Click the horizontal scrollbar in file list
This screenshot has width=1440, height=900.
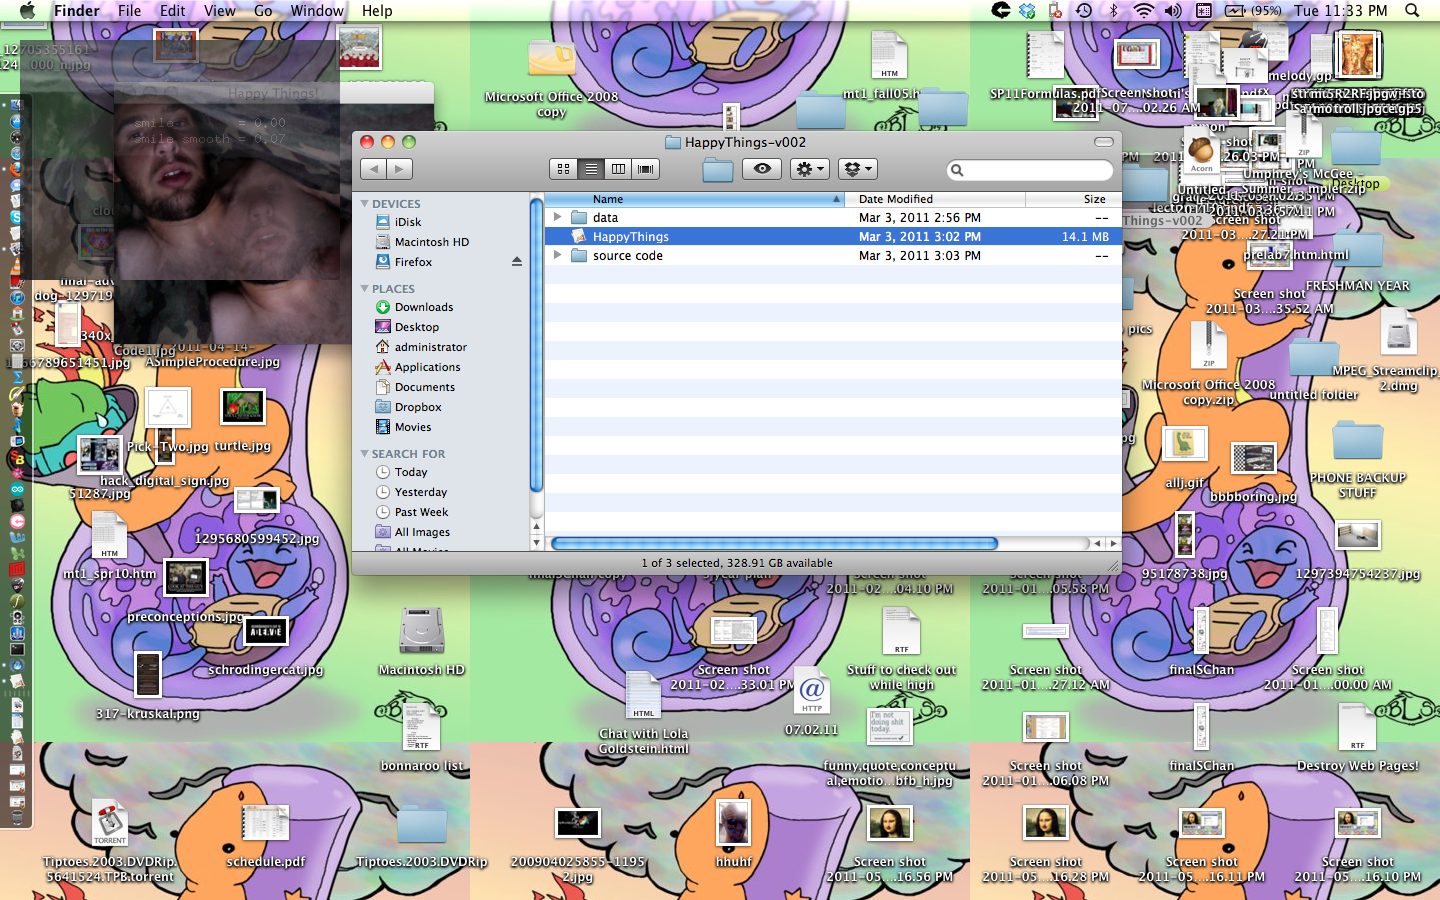click(775, 543)
